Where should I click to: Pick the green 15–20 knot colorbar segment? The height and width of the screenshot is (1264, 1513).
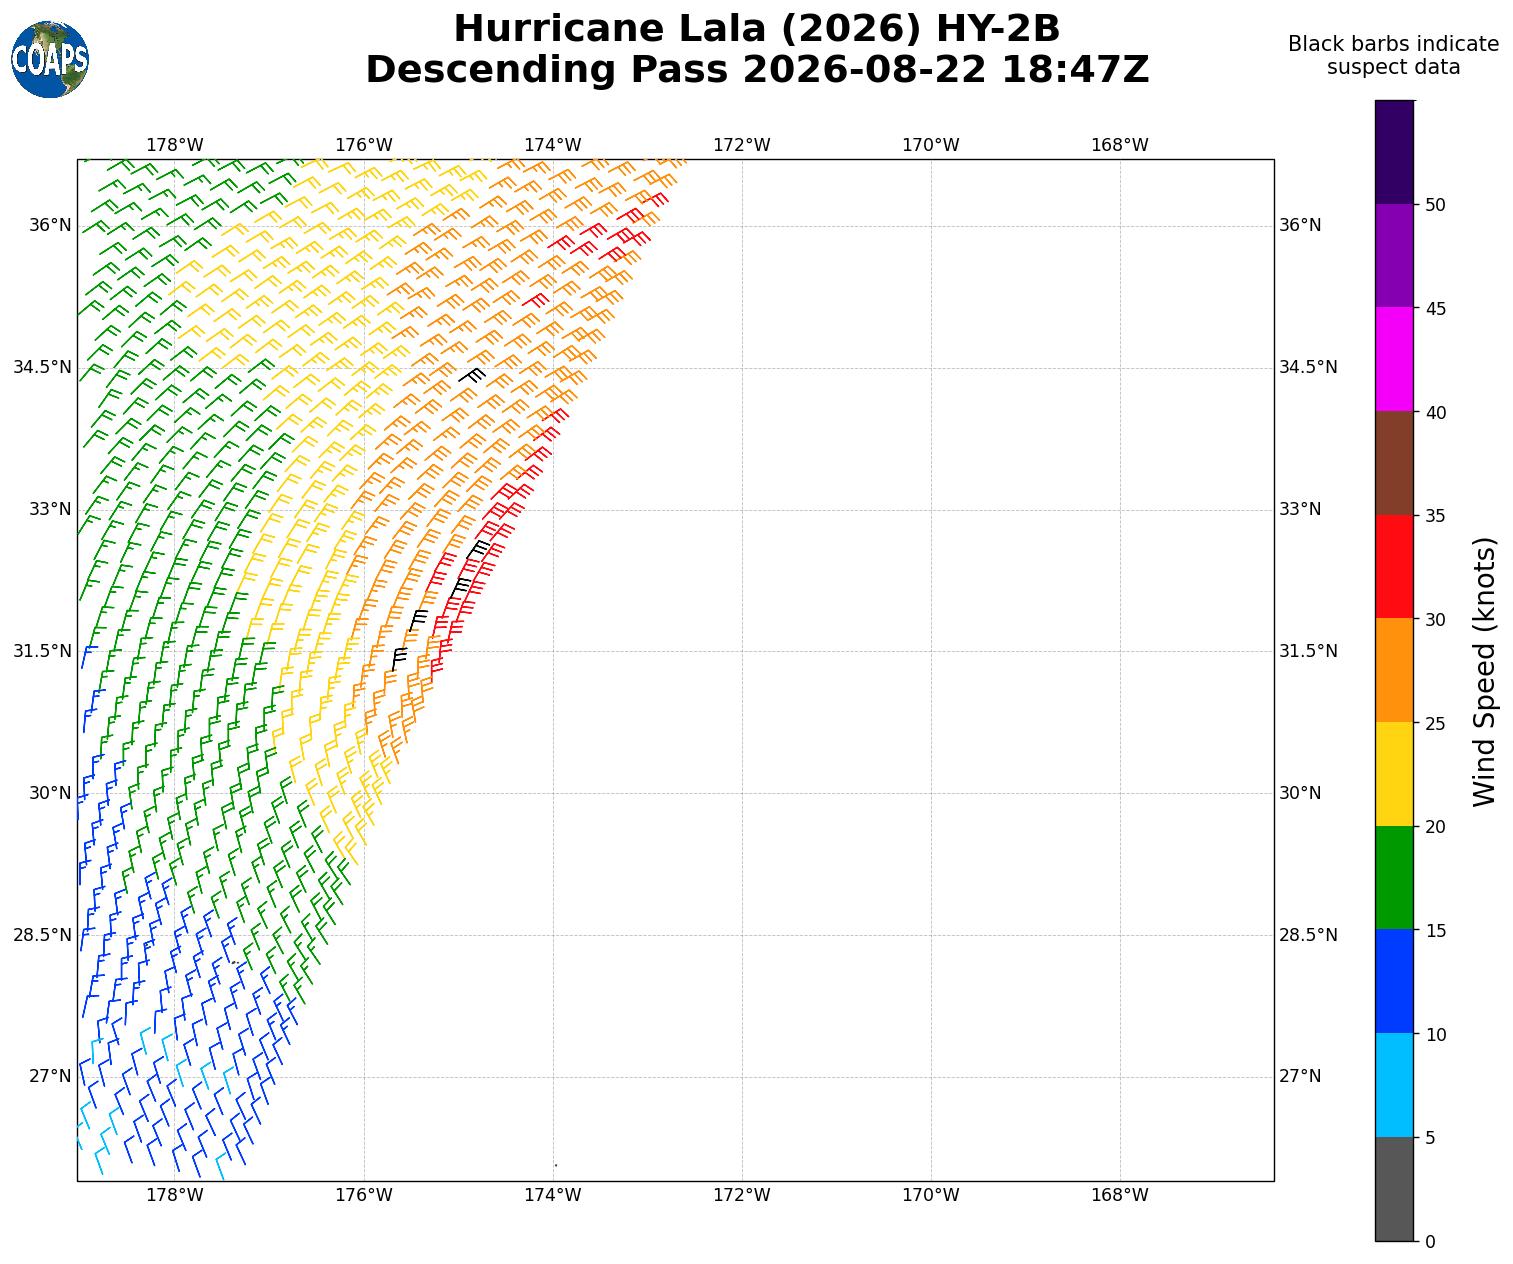[x=1395, y=877]
